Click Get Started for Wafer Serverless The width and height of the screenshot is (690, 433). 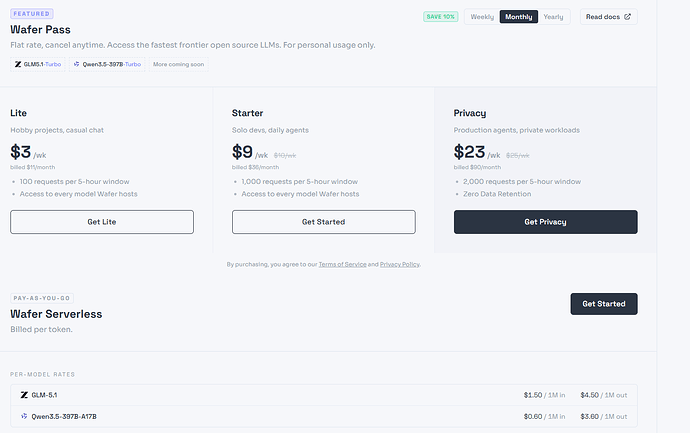point(604,304)
